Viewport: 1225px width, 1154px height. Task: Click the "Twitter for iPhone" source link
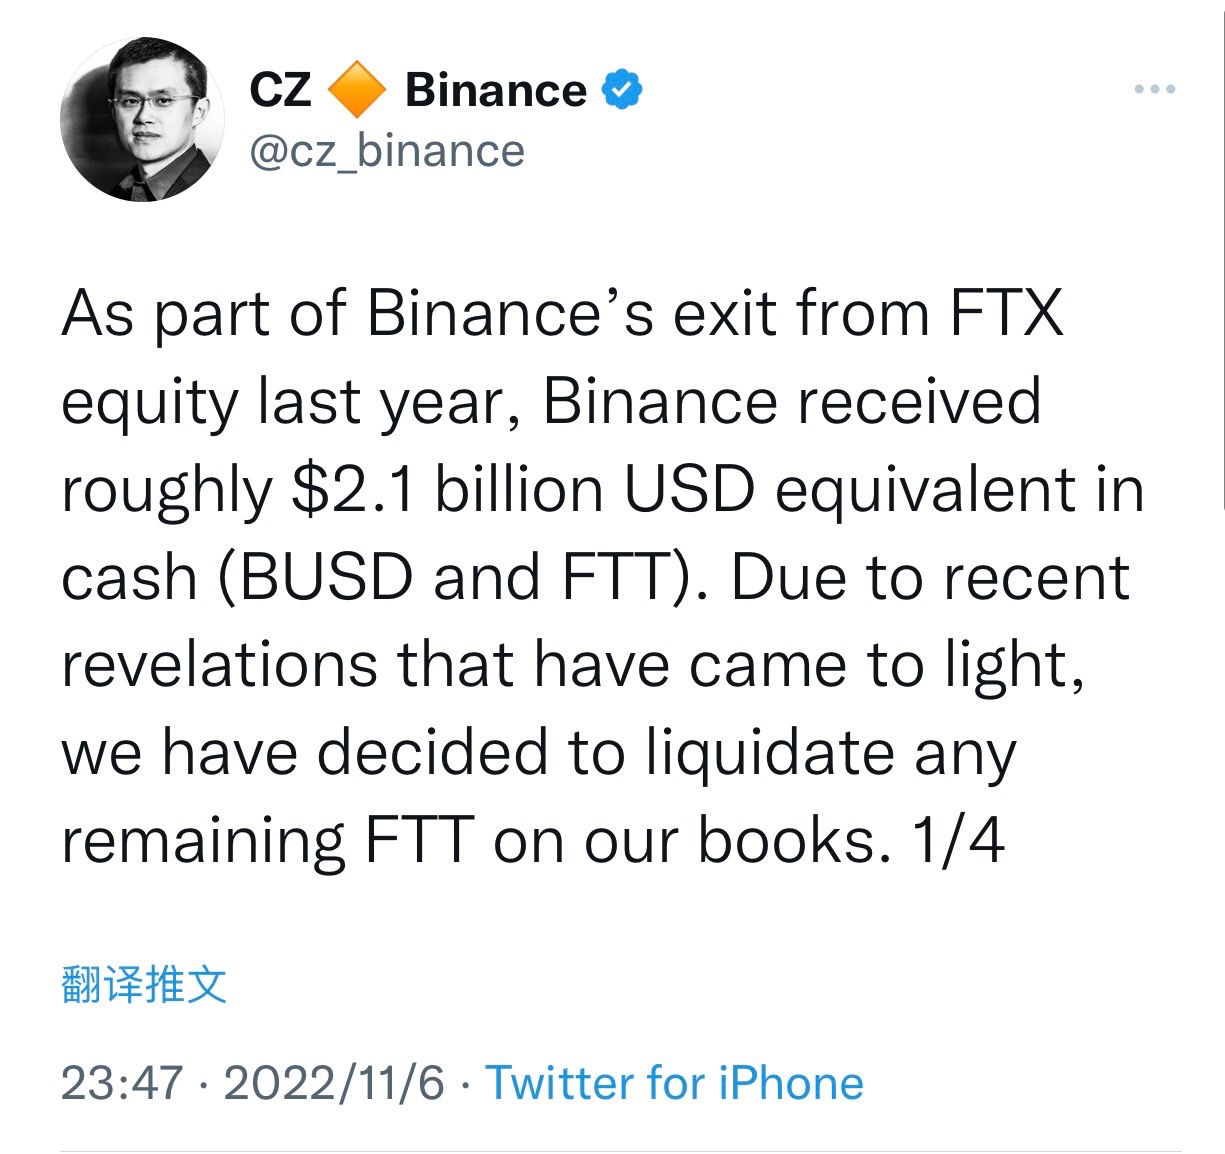pos(674,1083)
